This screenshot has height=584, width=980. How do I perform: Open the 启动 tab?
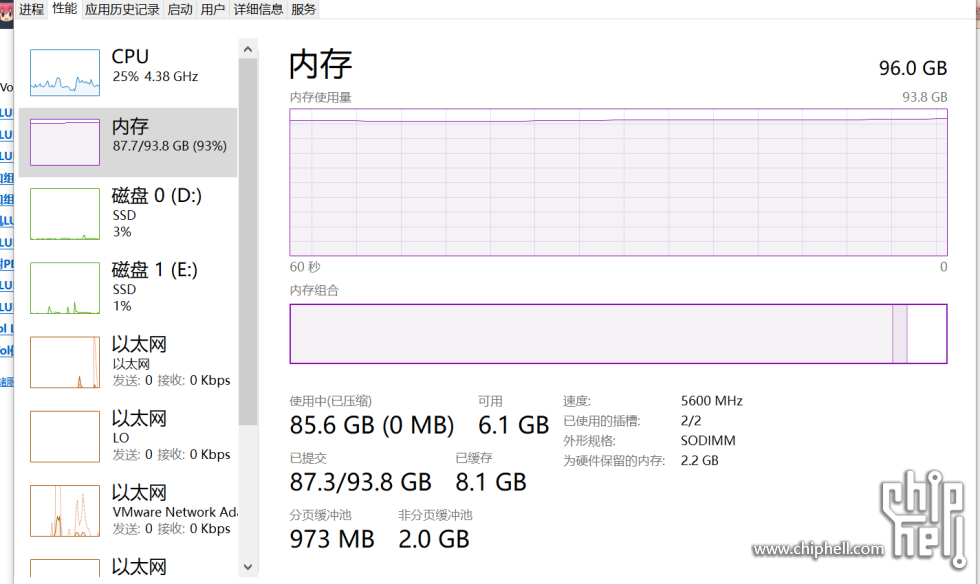pos(180,9)
